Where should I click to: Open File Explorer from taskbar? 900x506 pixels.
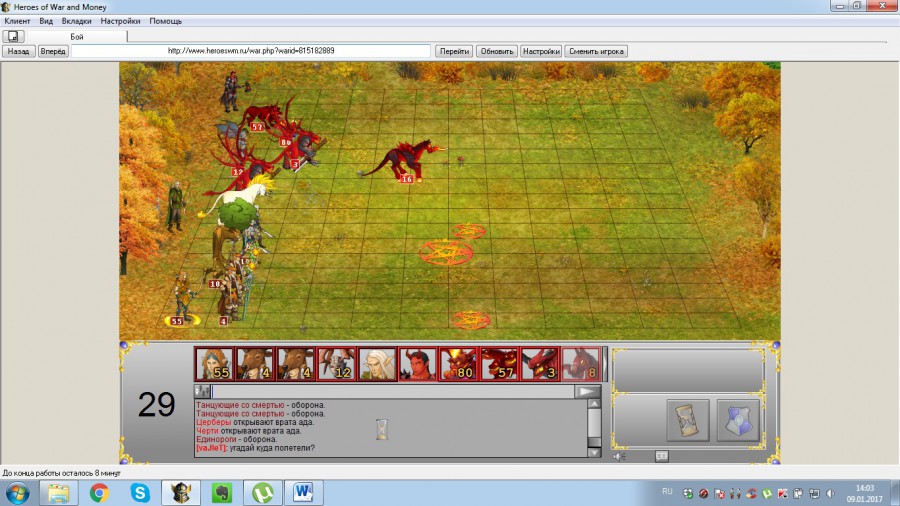[59, 493]
